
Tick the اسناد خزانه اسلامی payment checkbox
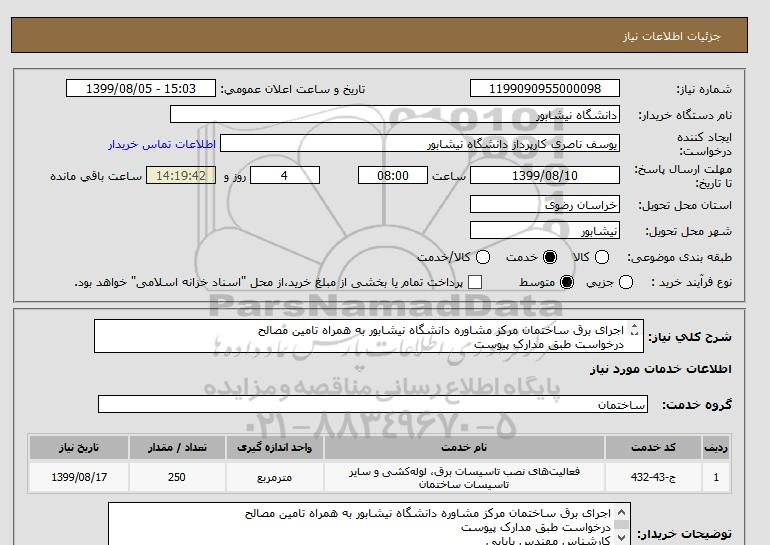coord(475,282)
